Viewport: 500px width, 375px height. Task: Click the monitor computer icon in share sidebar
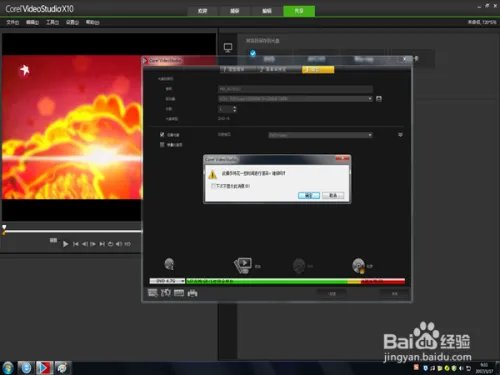(228, 48)
